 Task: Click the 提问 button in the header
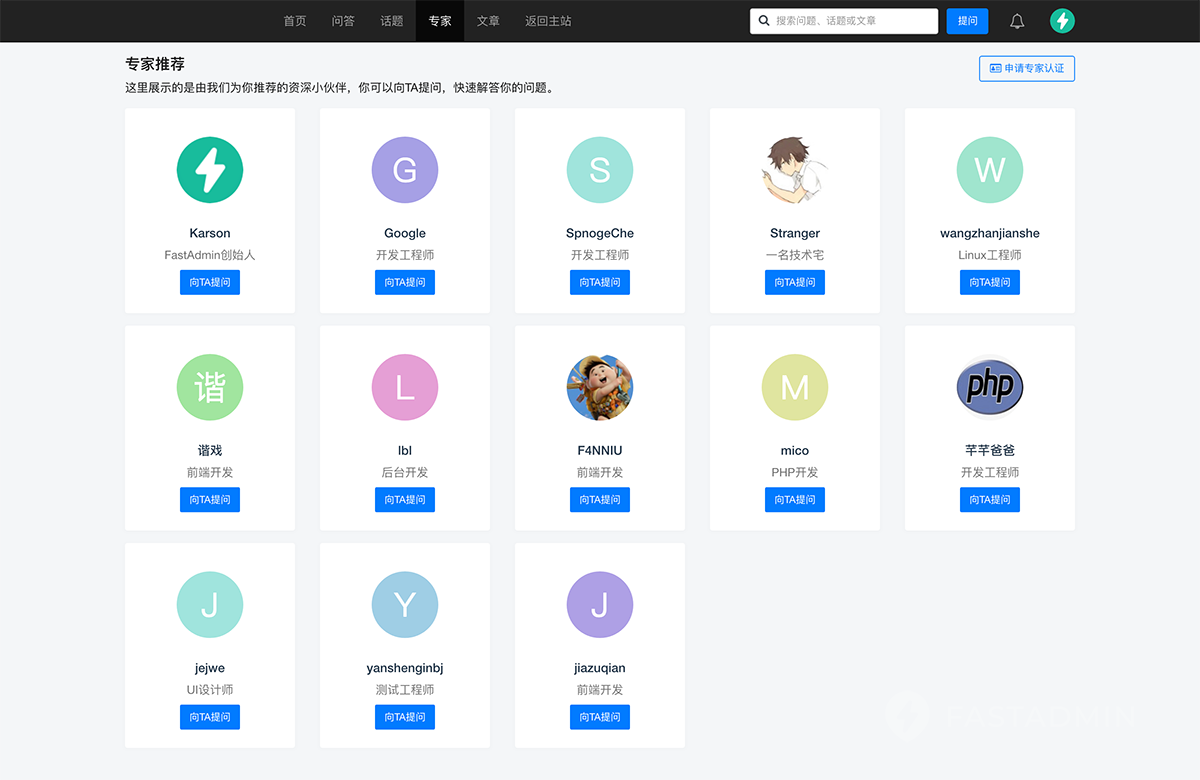(968, 21)
